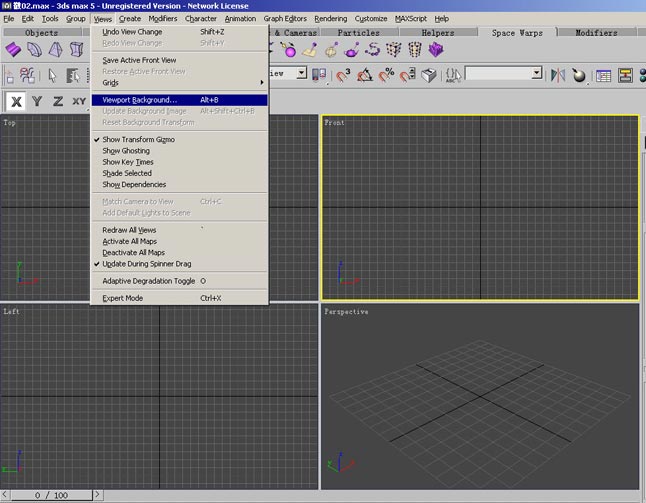
Task: Choose Viewport Background menu item
Action: click(x=180, y=100)
